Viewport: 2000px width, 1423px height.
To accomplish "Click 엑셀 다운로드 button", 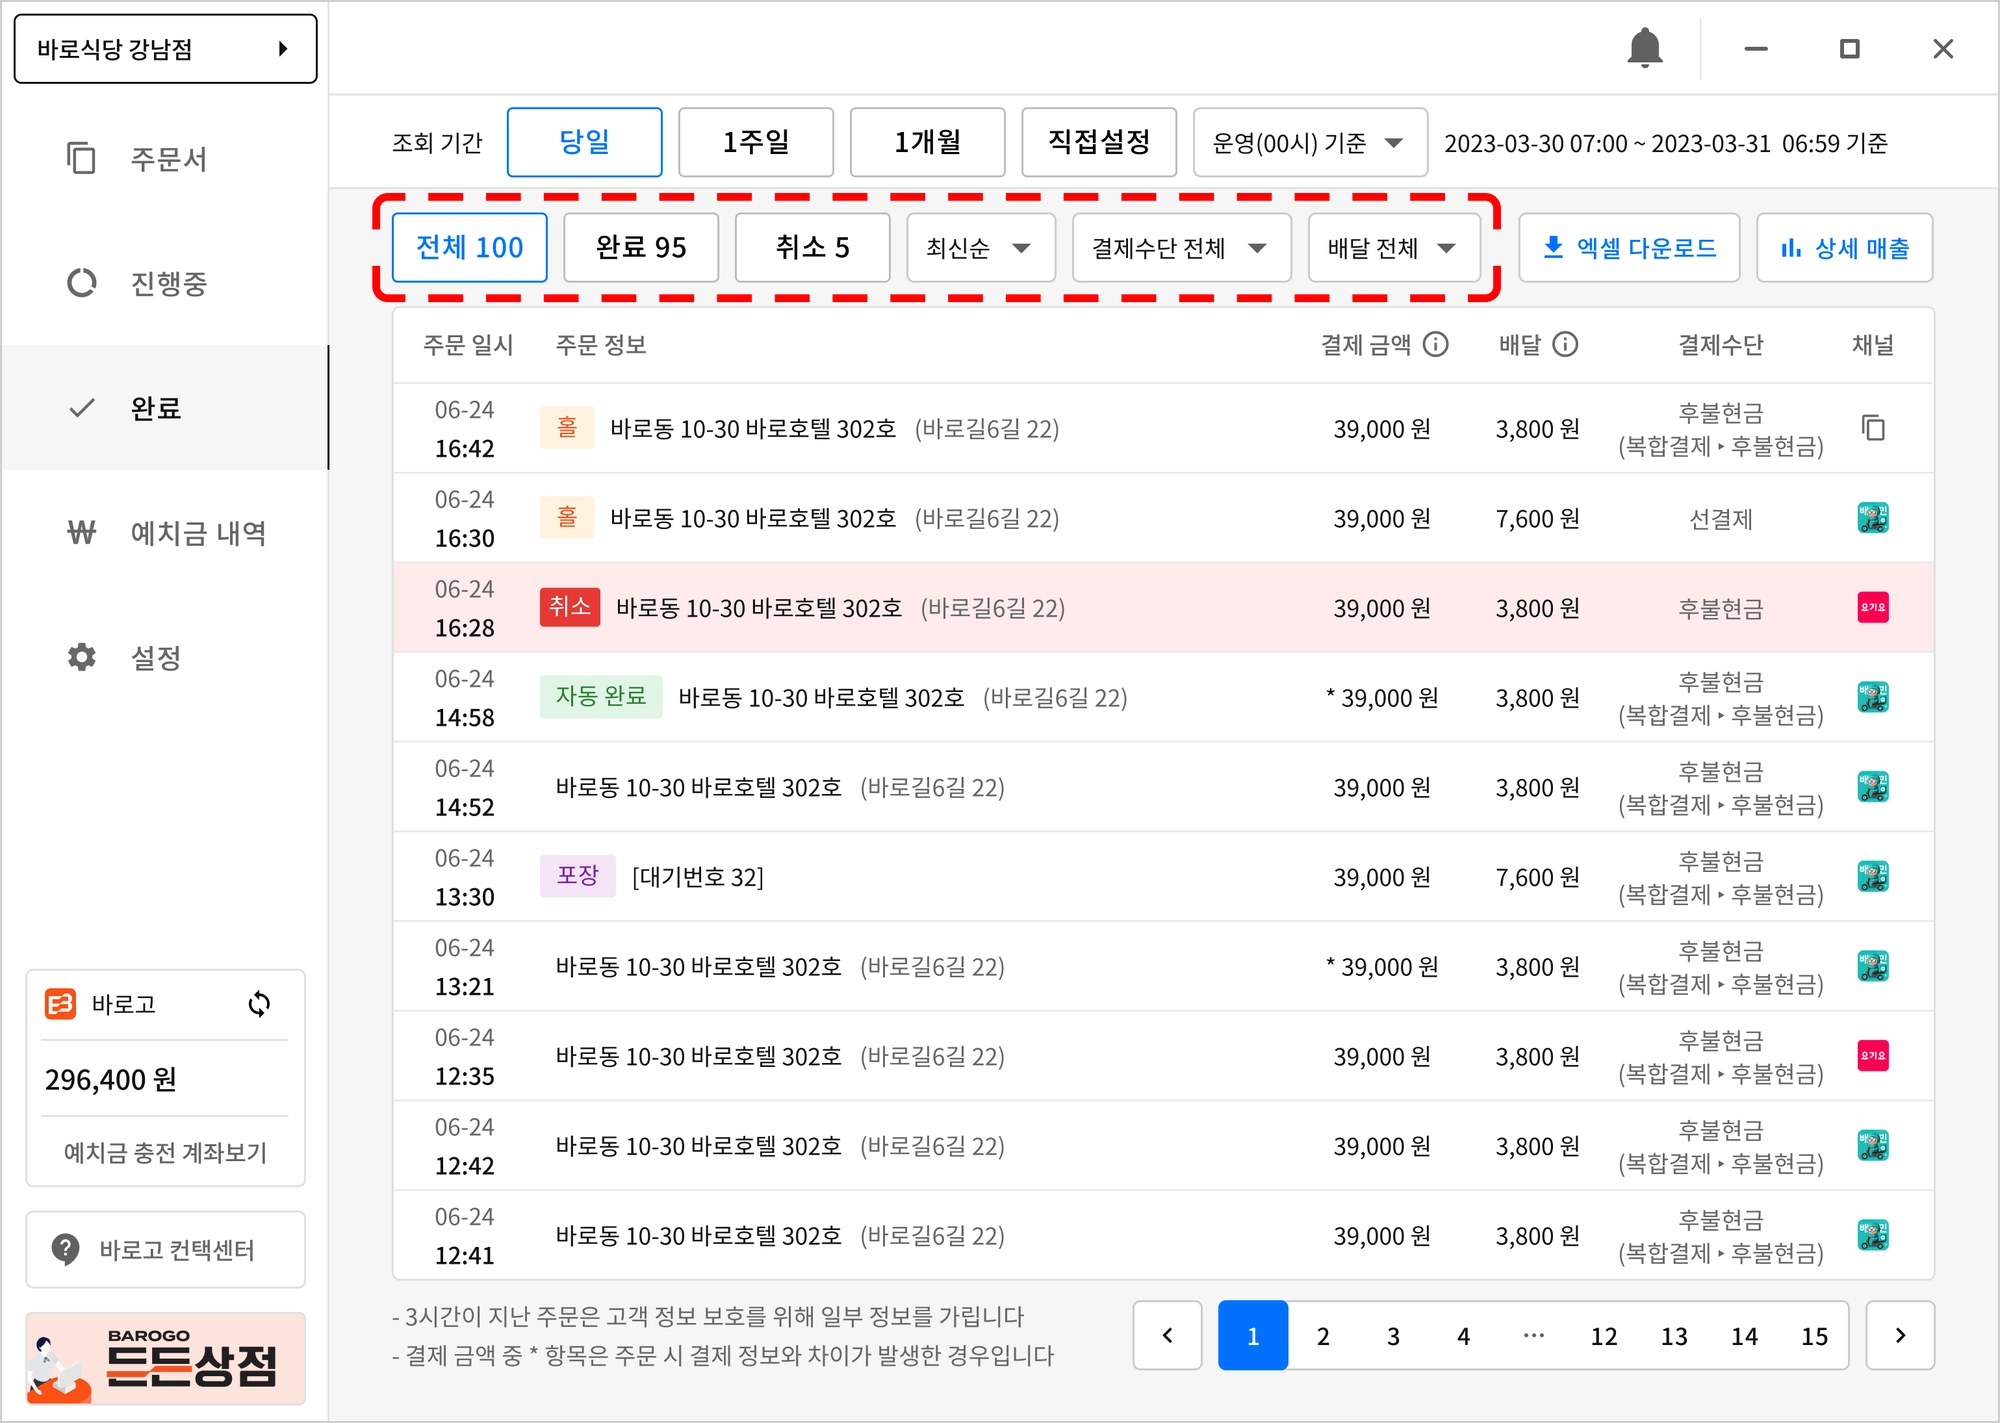I will [x=1629, y=247].
